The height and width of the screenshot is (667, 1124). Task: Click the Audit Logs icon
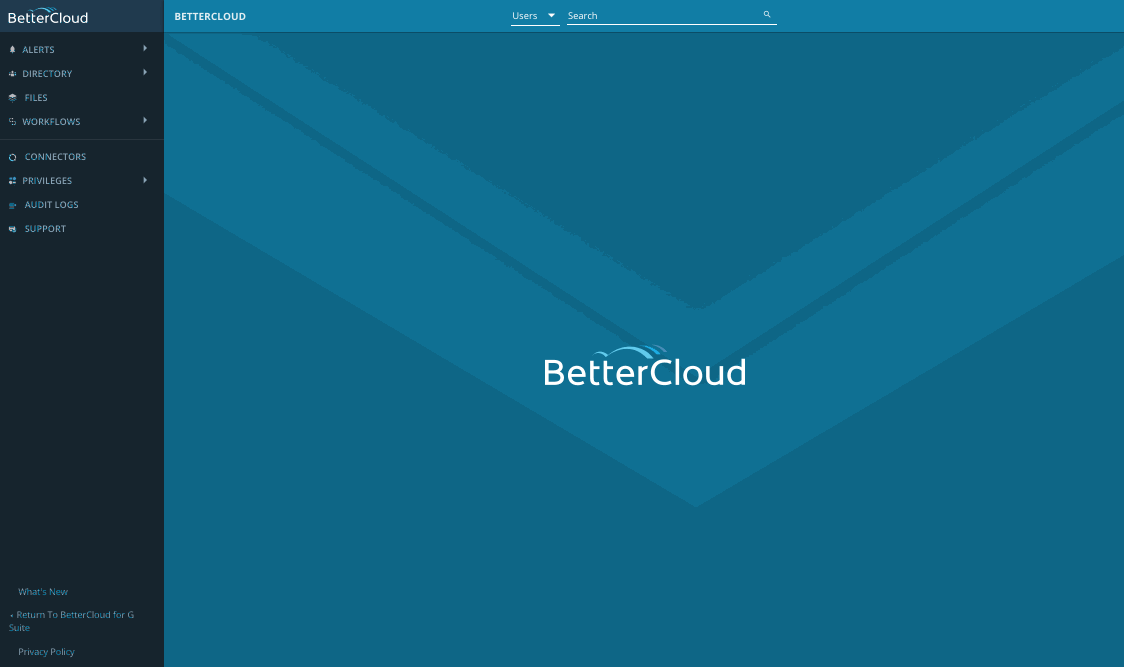pyautogui.click(x=12, y=205)
